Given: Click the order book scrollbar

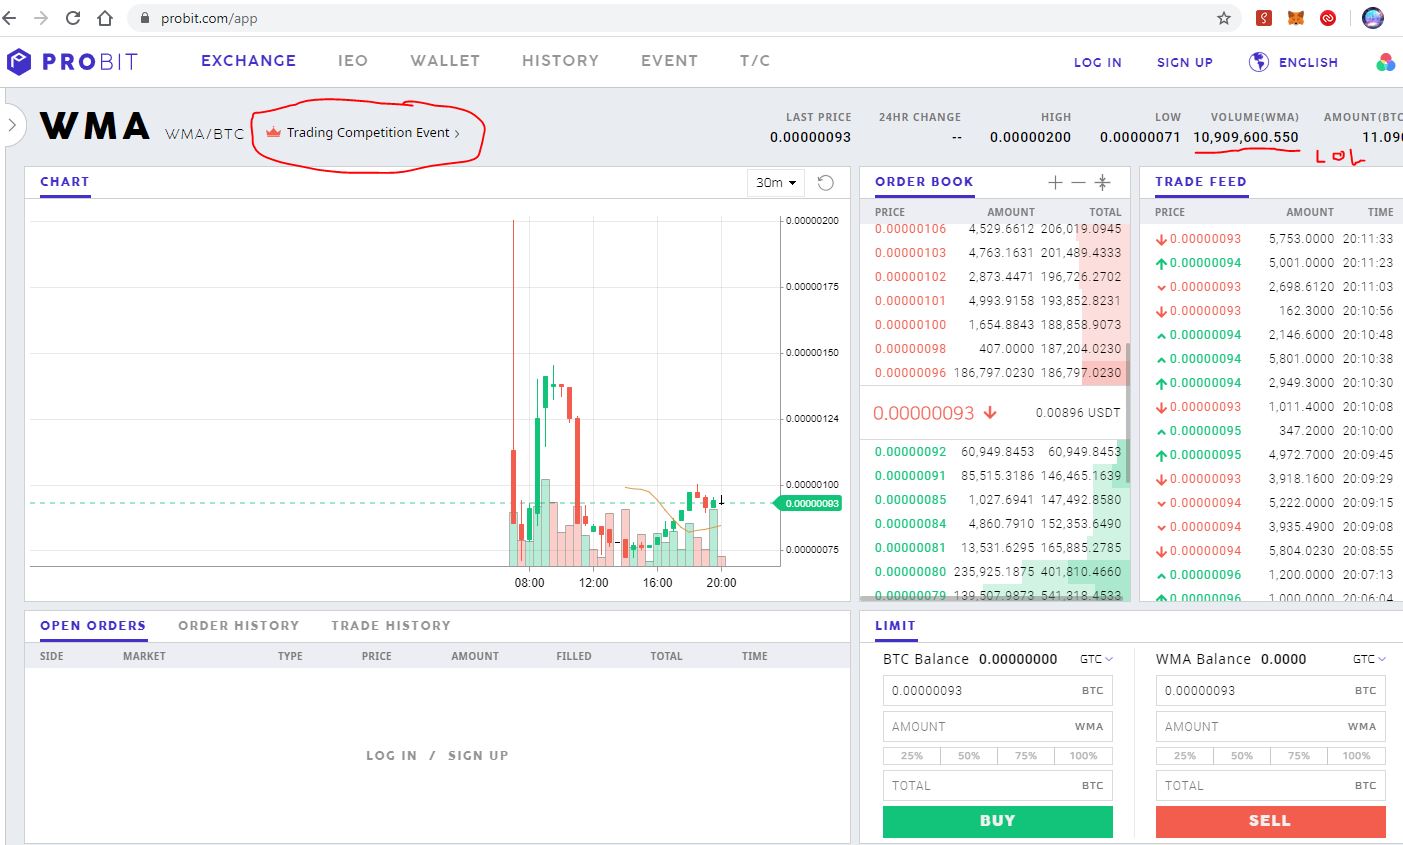Looking at the screenshot, I should pyautogui.click(x=1129, y=413).
